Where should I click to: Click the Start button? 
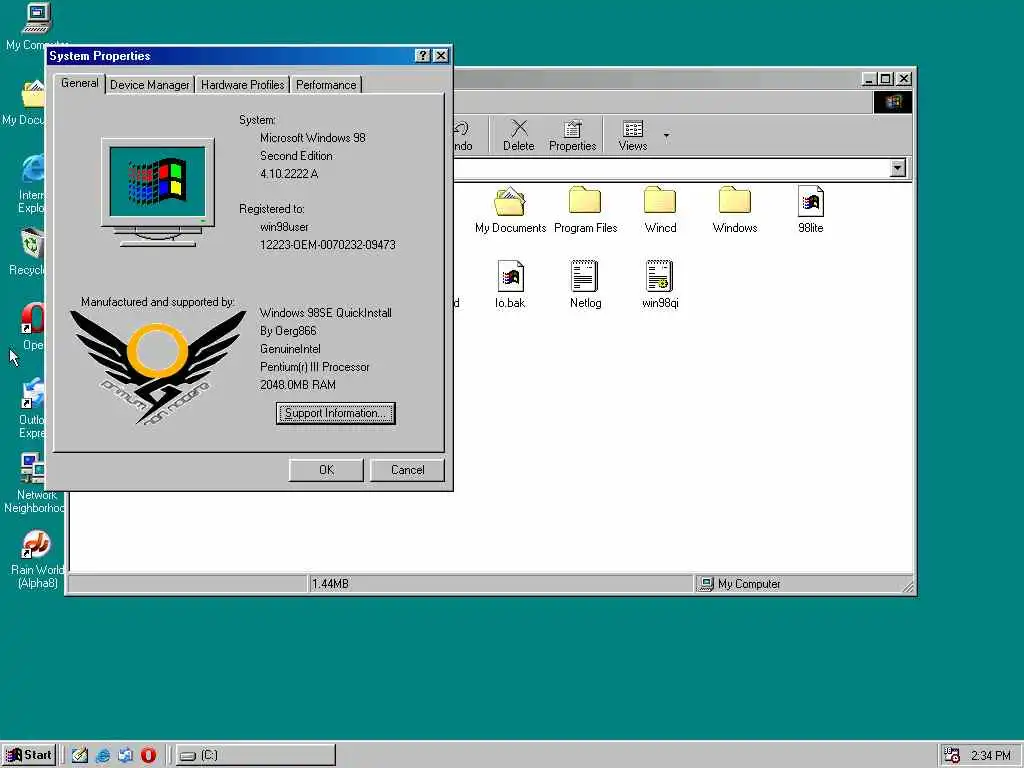click(x=29, y=755)
